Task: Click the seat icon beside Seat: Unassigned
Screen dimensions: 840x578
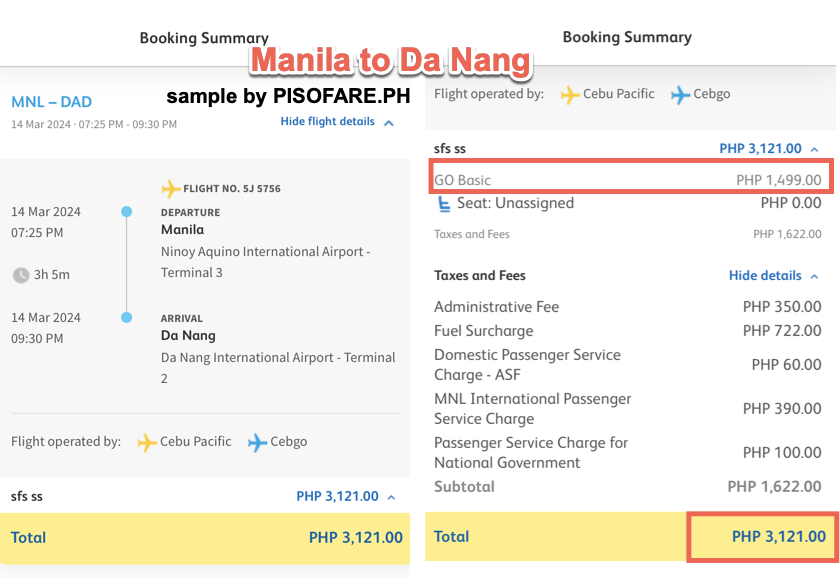Action: coord(445,204)
